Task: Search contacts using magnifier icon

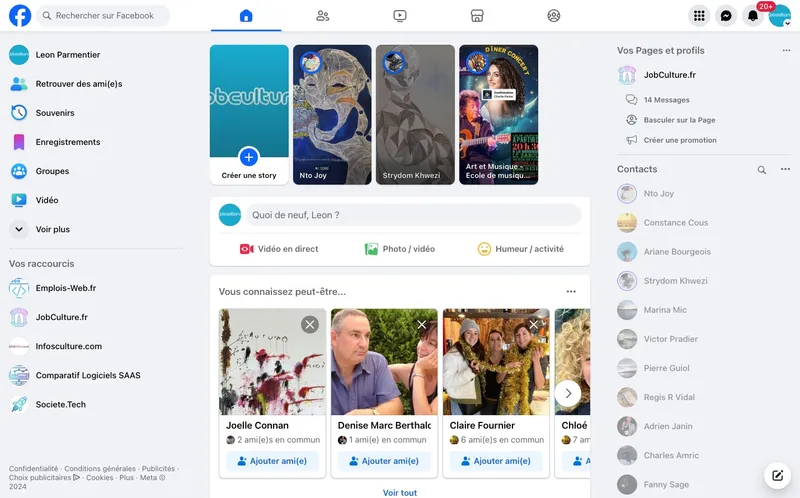Action: 762,170
